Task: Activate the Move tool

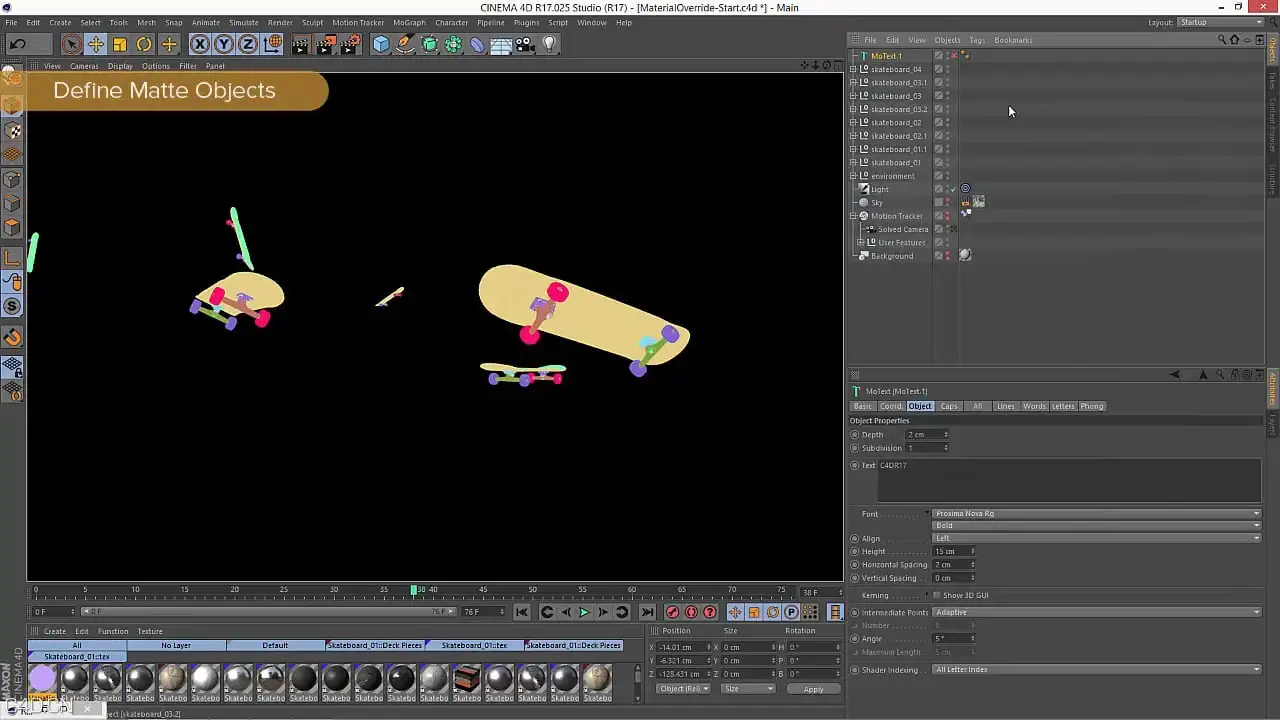Action: [x=95, y=44]
